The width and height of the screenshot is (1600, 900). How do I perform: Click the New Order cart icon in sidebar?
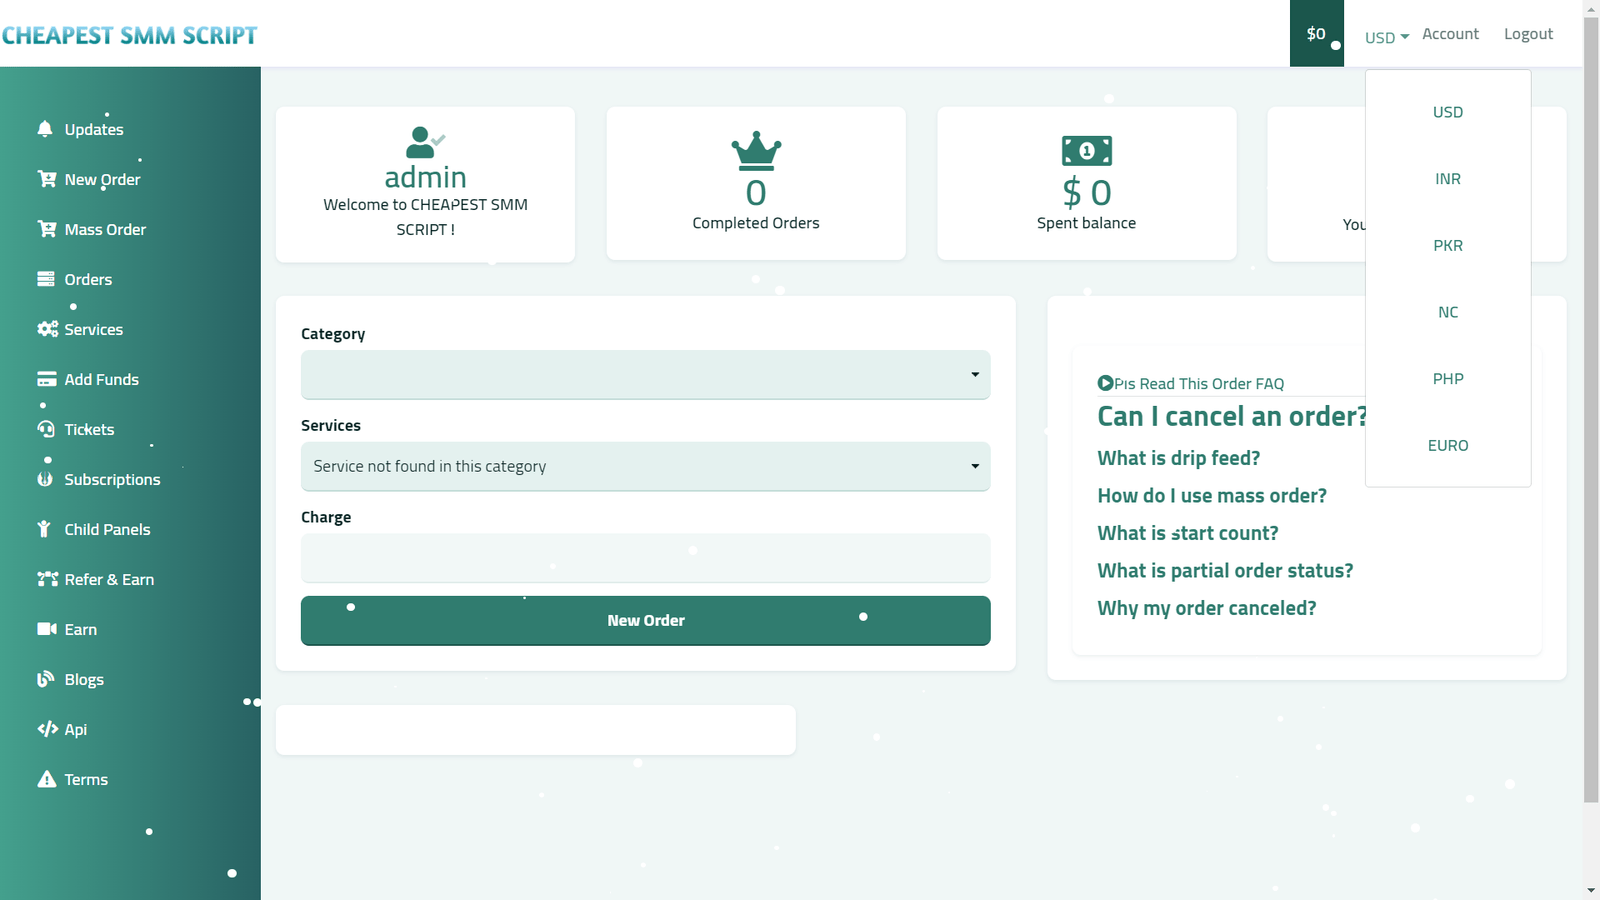tap(46, 179)
